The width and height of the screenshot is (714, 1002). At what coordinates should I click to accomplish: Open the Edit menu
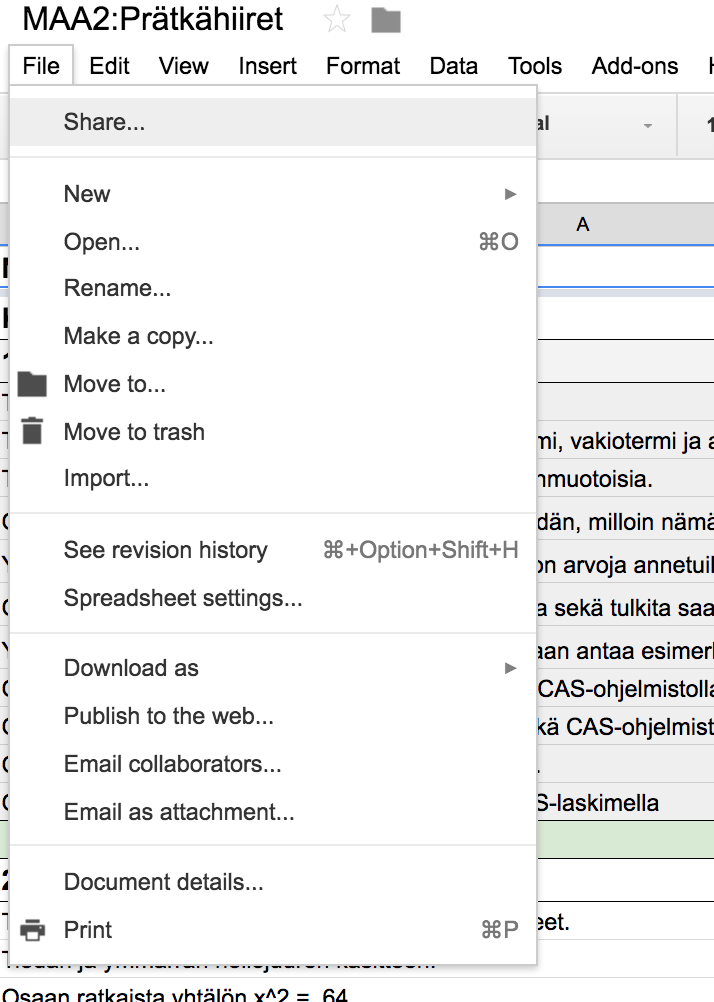click(109, 66)
